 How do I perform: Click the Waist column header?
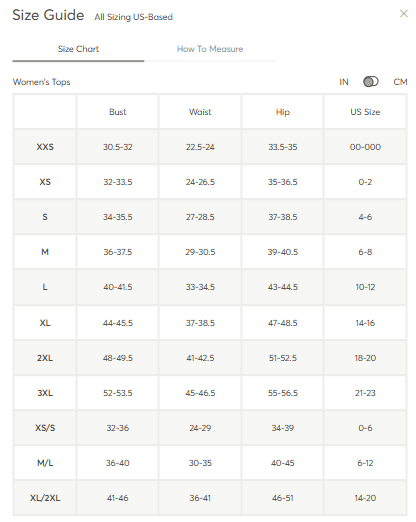(200, 112)
